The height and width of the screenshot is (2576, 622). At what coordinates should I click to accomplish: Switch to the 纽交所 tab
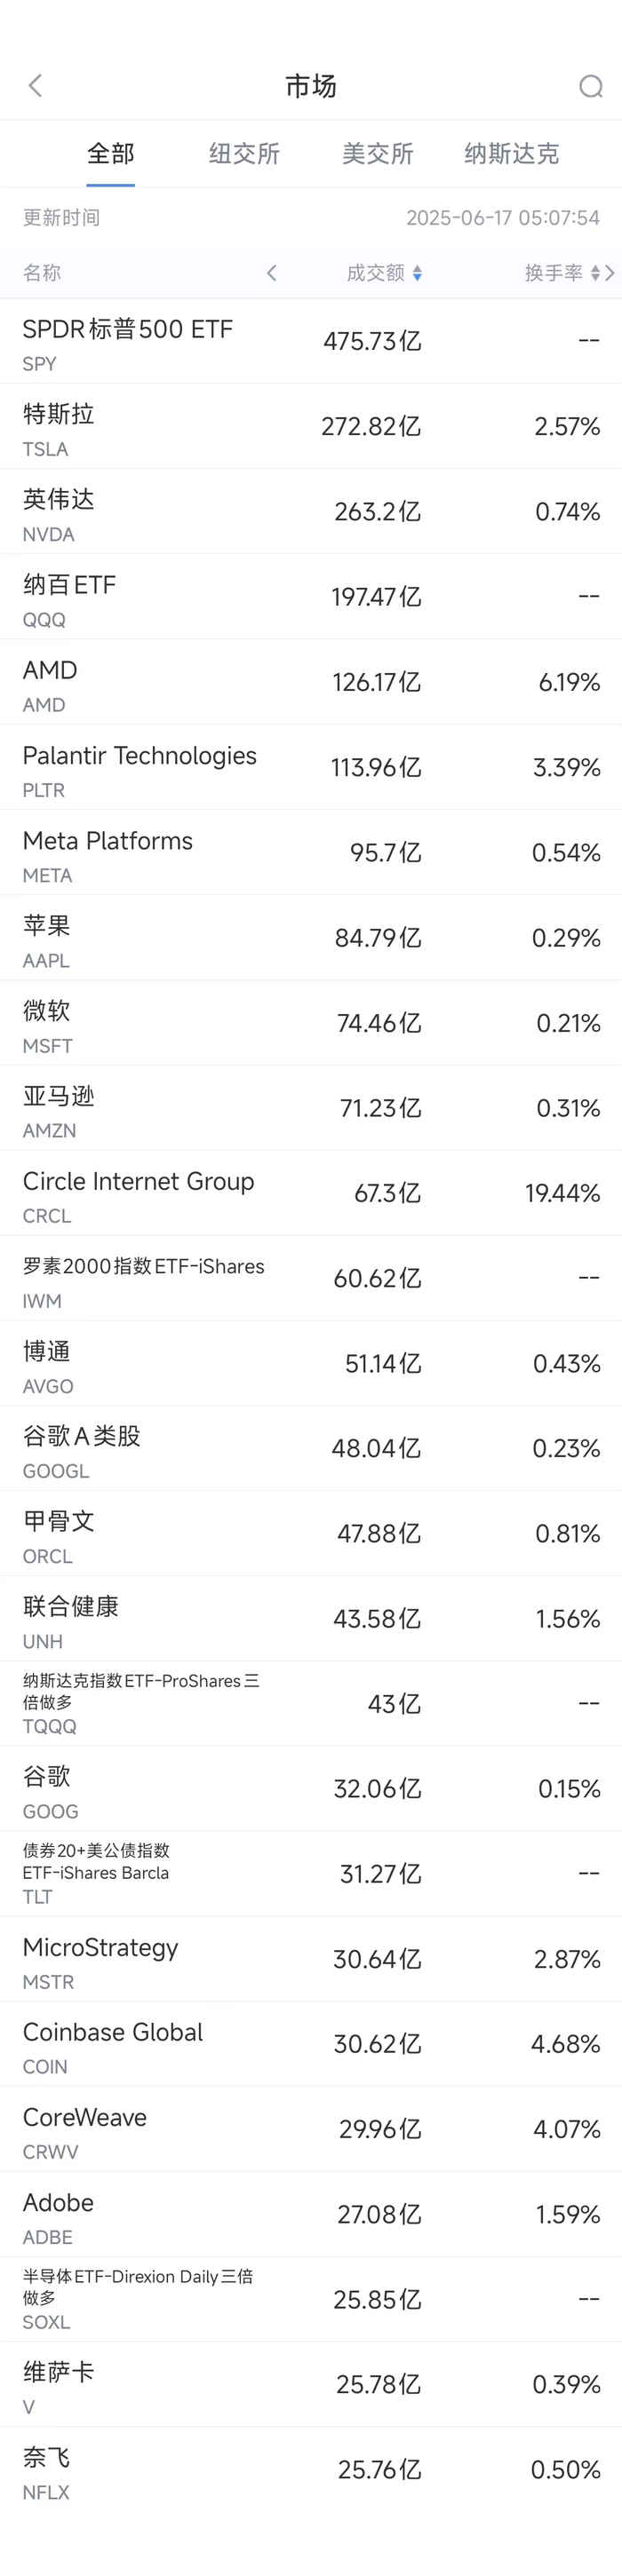(244, 154)
